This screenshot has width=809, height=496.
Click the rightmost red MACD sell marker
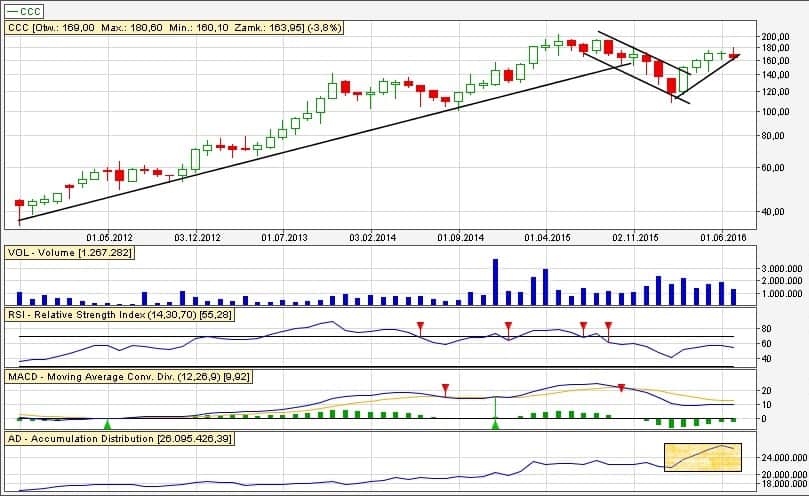621,388
